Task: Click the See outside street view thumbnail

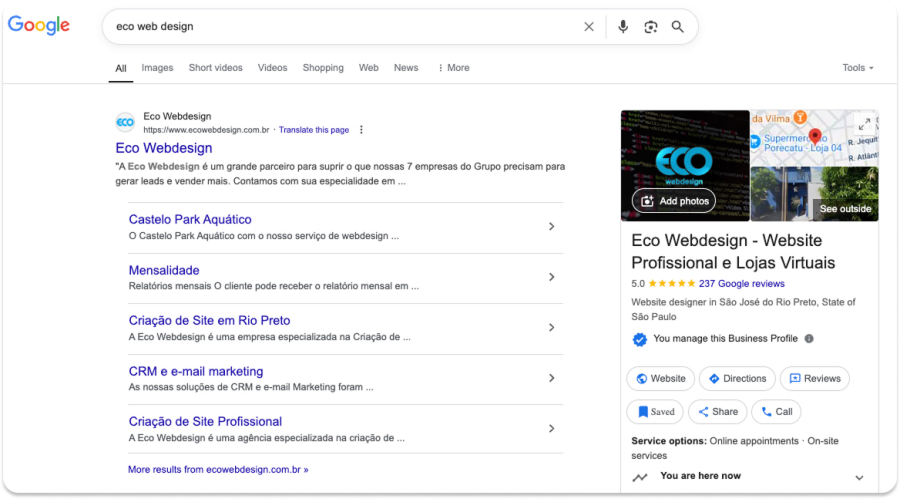Action: point(814,194)
